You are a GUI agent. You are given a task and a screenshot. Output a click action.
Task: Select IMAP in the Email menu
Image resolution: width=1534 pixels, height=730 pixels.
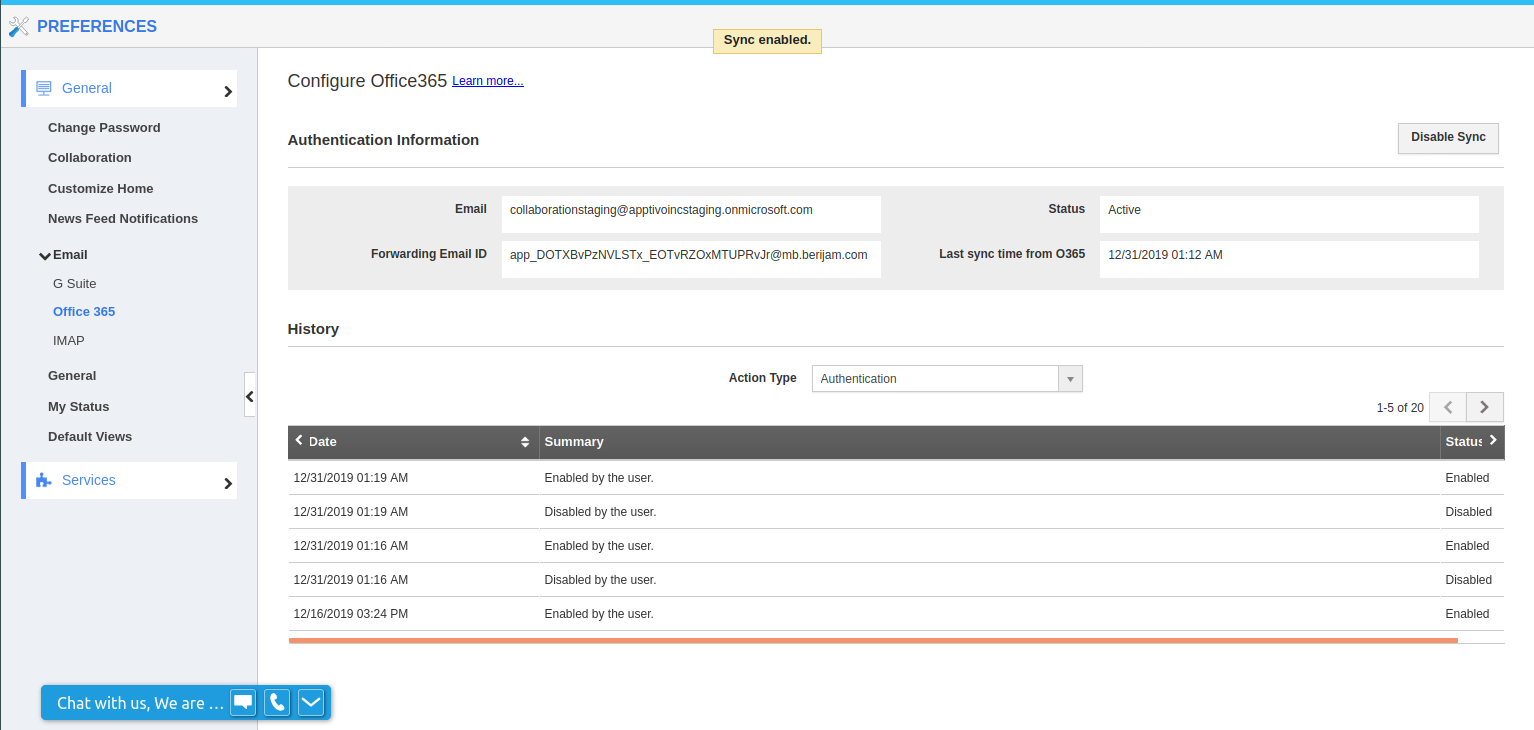coord(69,341)
